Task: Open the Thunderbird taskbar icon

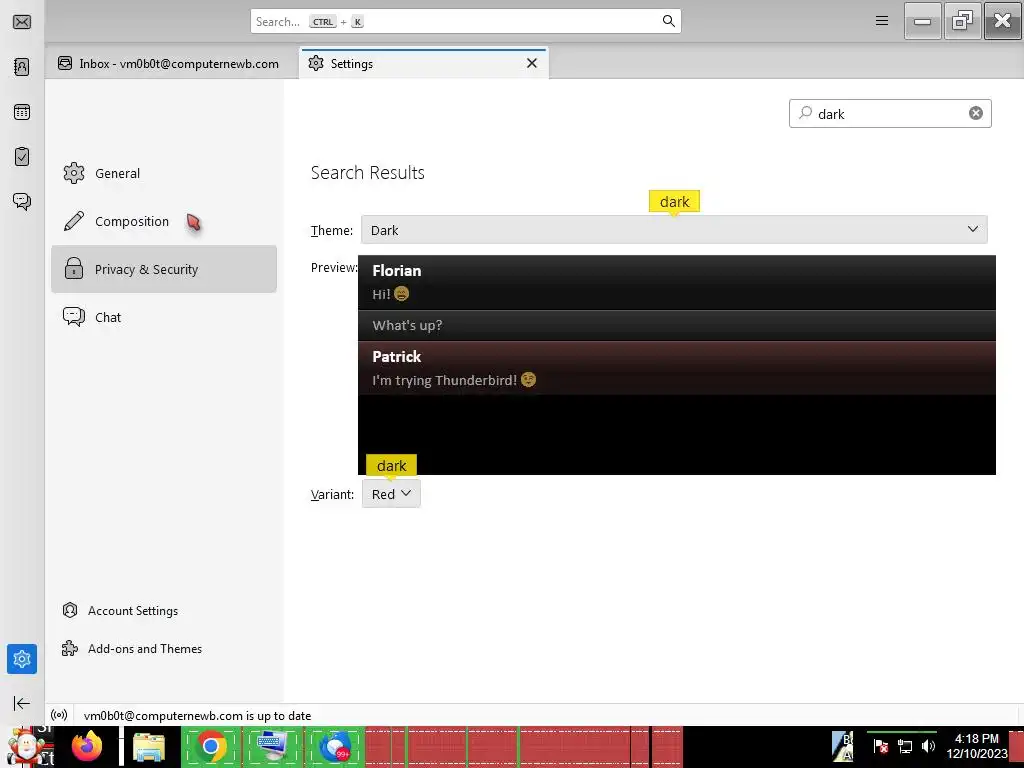Action: pos(335,746)
